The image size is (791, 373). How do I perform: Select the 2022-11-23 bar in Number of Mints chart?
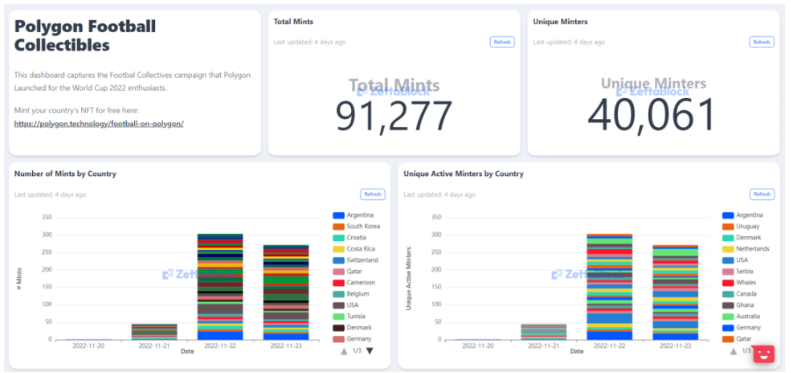click(x=286, y=292)
